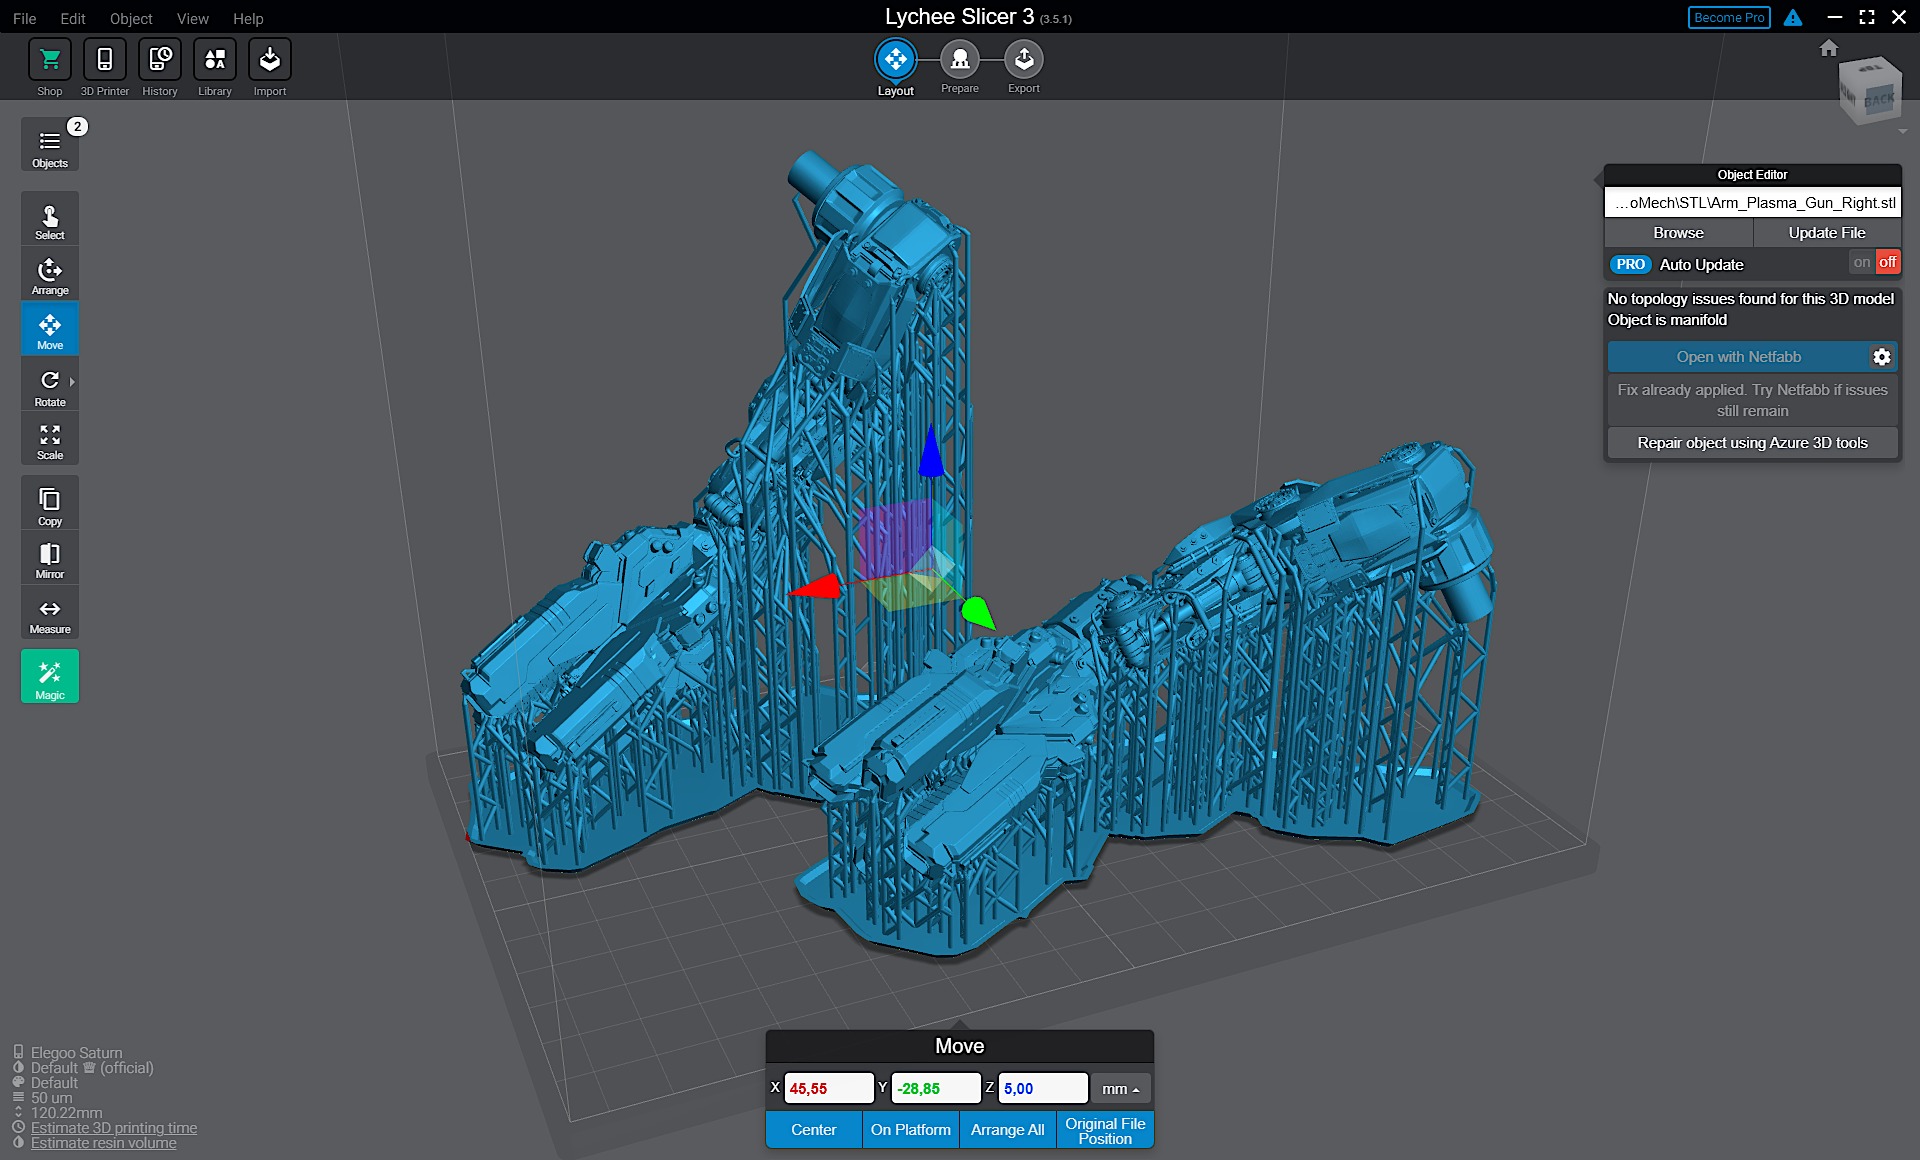Select the Mirror tool
This screenshot has height=1160, width=1920.
[49, 559]
